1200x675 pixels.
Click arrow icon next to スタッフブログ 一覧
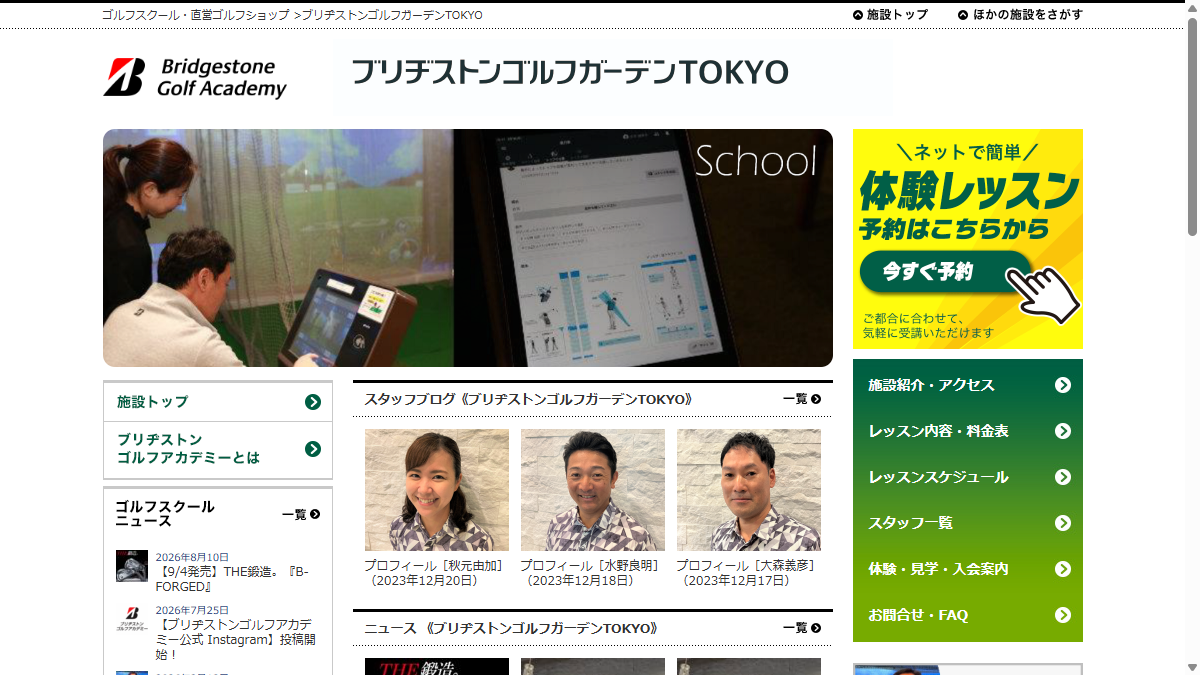816,399
